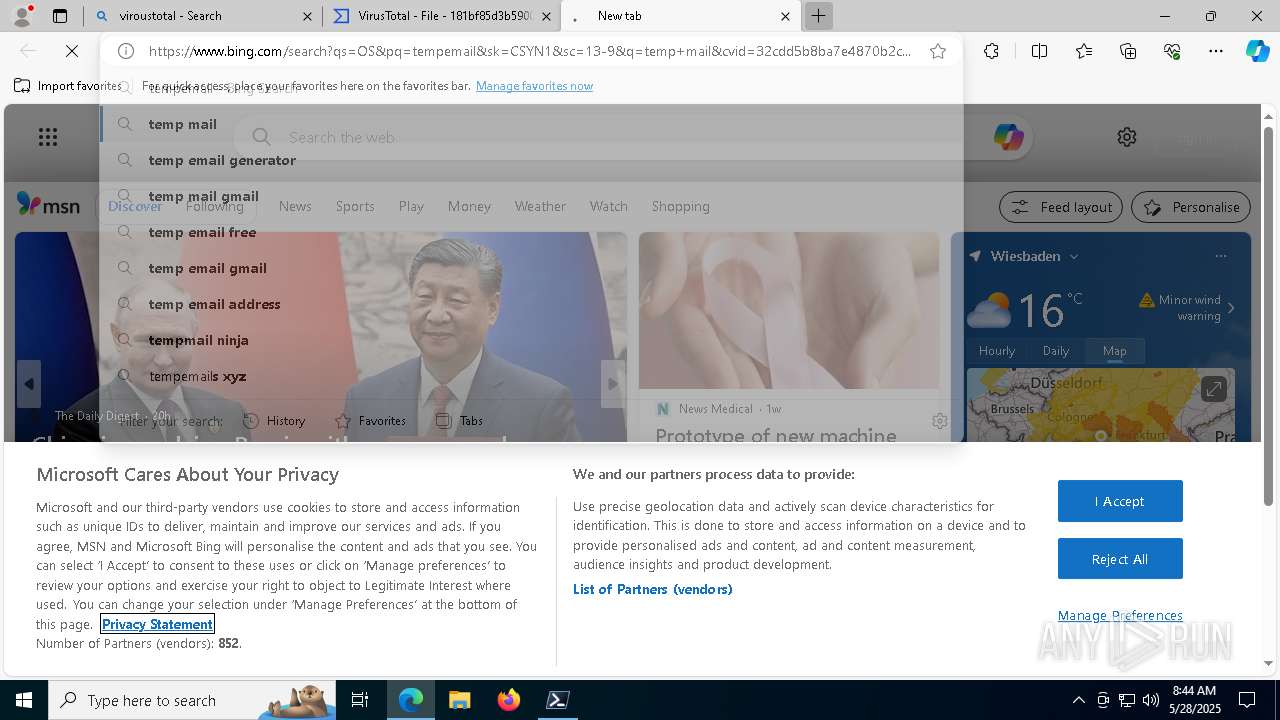Switch the weather view to Daily

point(1056,351)
